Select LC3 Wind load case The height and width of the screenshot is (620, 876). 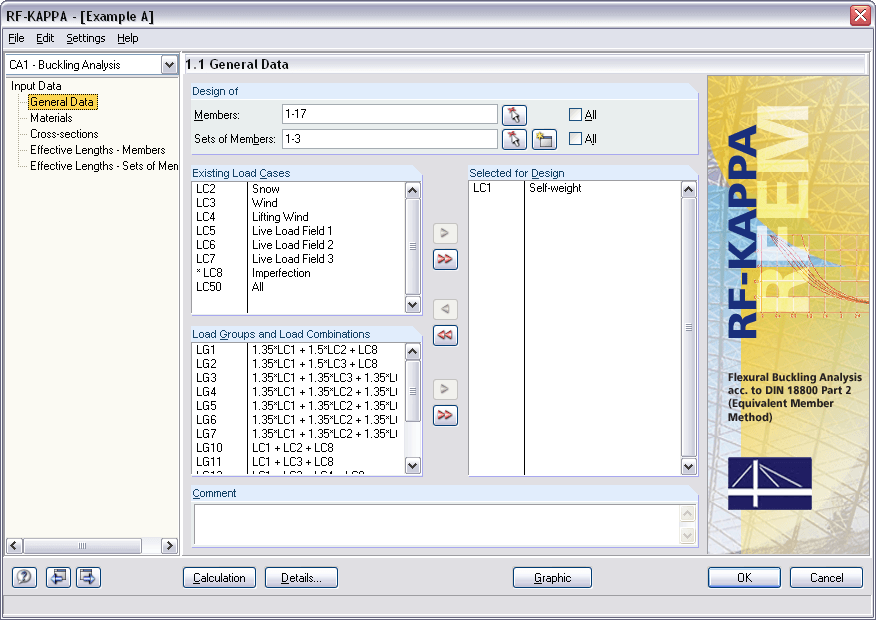(x=298, y=203)
